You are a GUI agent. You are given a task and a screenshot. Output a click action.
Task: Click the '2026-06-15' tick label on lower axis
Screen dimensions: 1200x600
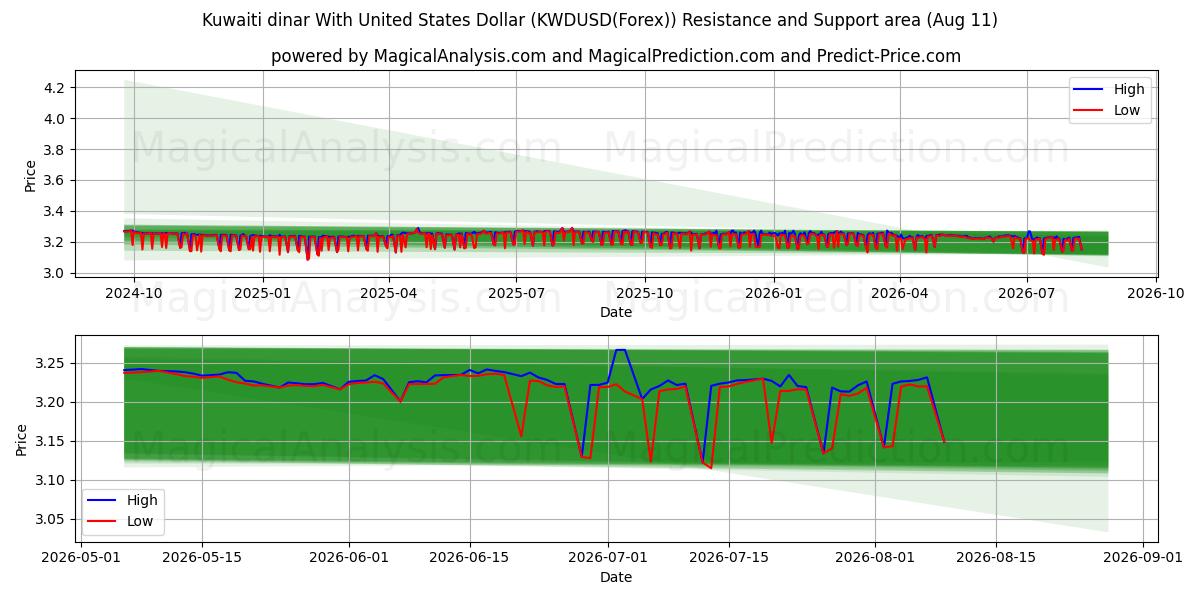469,558
